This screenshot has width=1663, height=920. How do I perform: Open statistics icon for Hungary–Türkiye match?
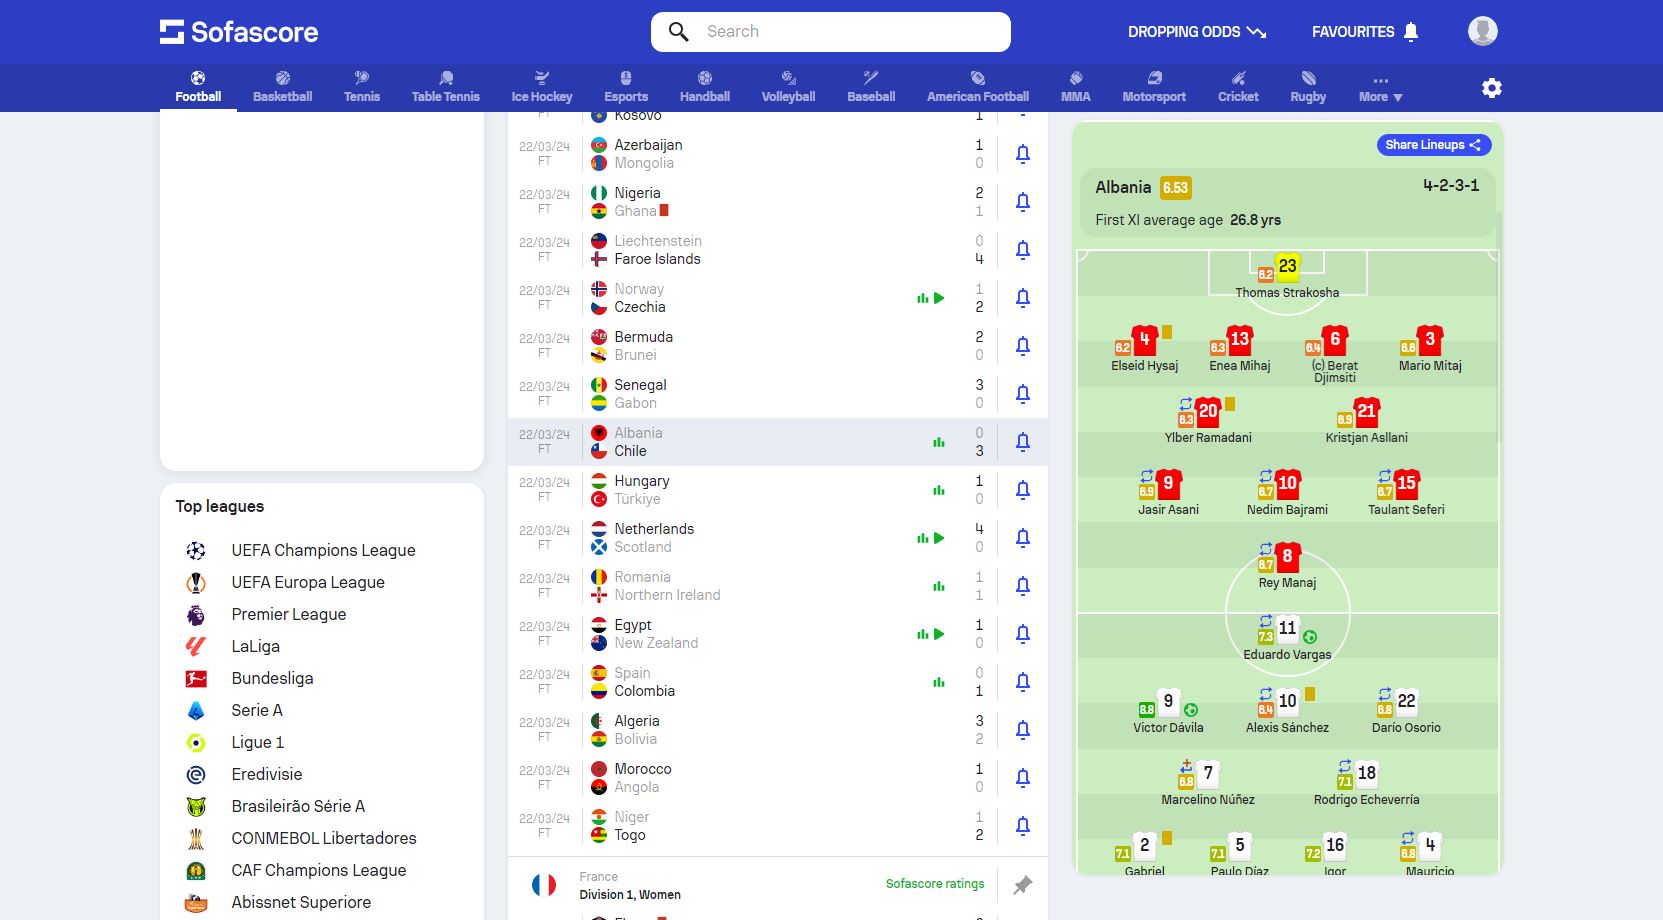pos(938,490)
